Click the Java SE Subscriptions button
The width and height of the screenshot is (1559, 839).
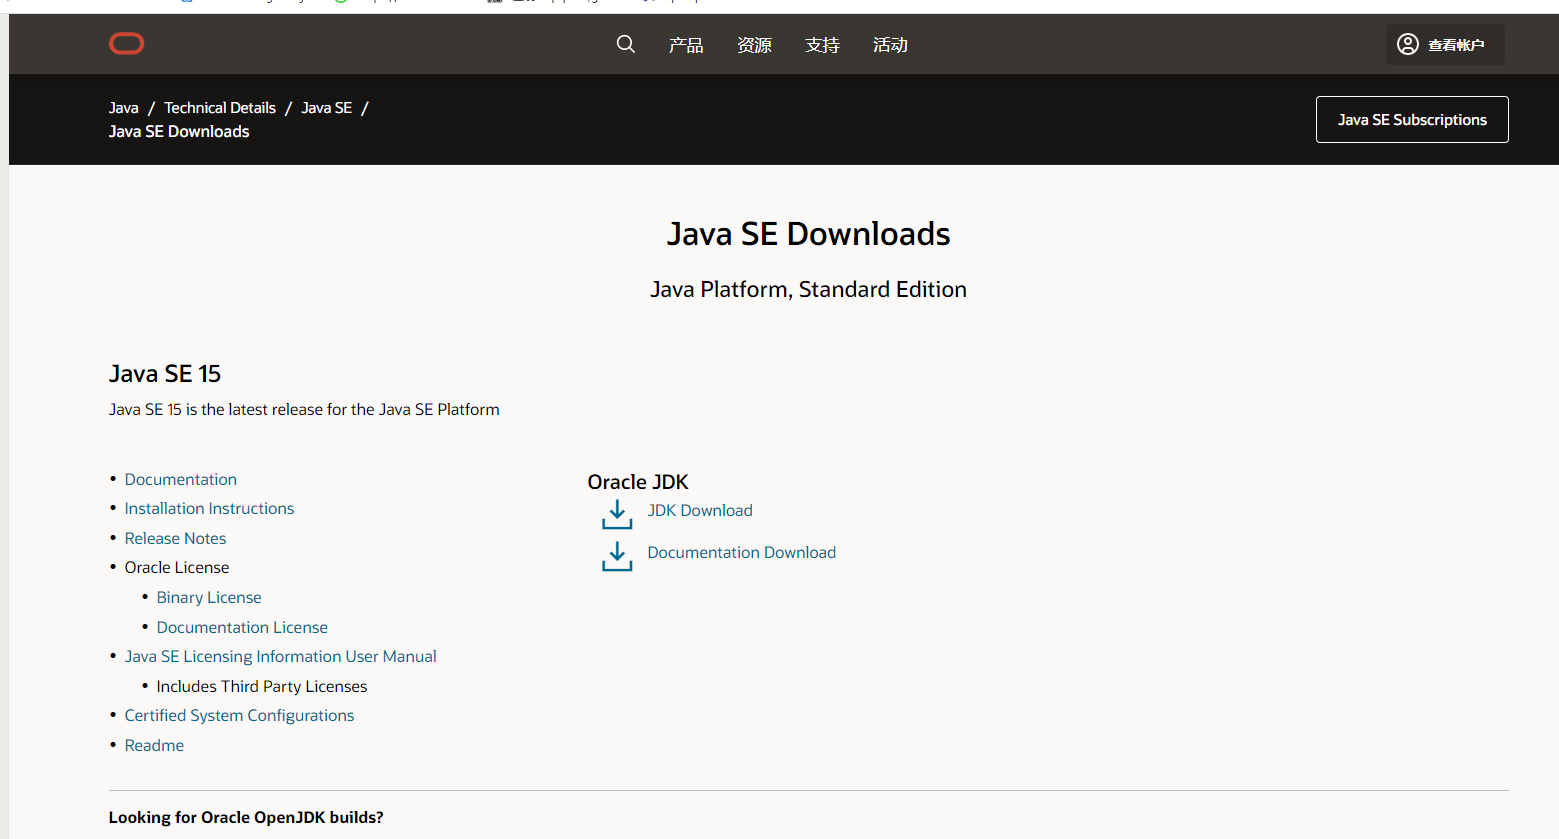click(1412, 120)
